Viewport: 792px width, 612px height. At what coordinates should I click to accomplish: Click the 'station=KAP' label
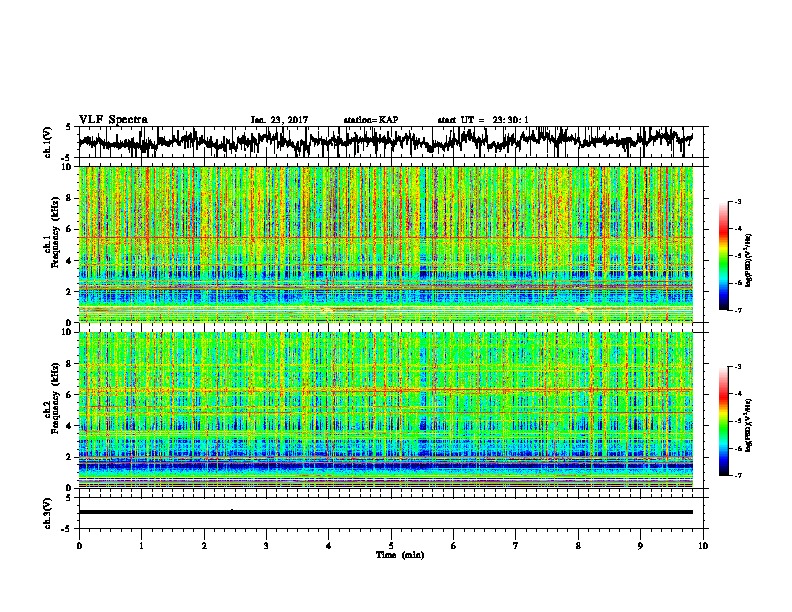click(371, 120)
